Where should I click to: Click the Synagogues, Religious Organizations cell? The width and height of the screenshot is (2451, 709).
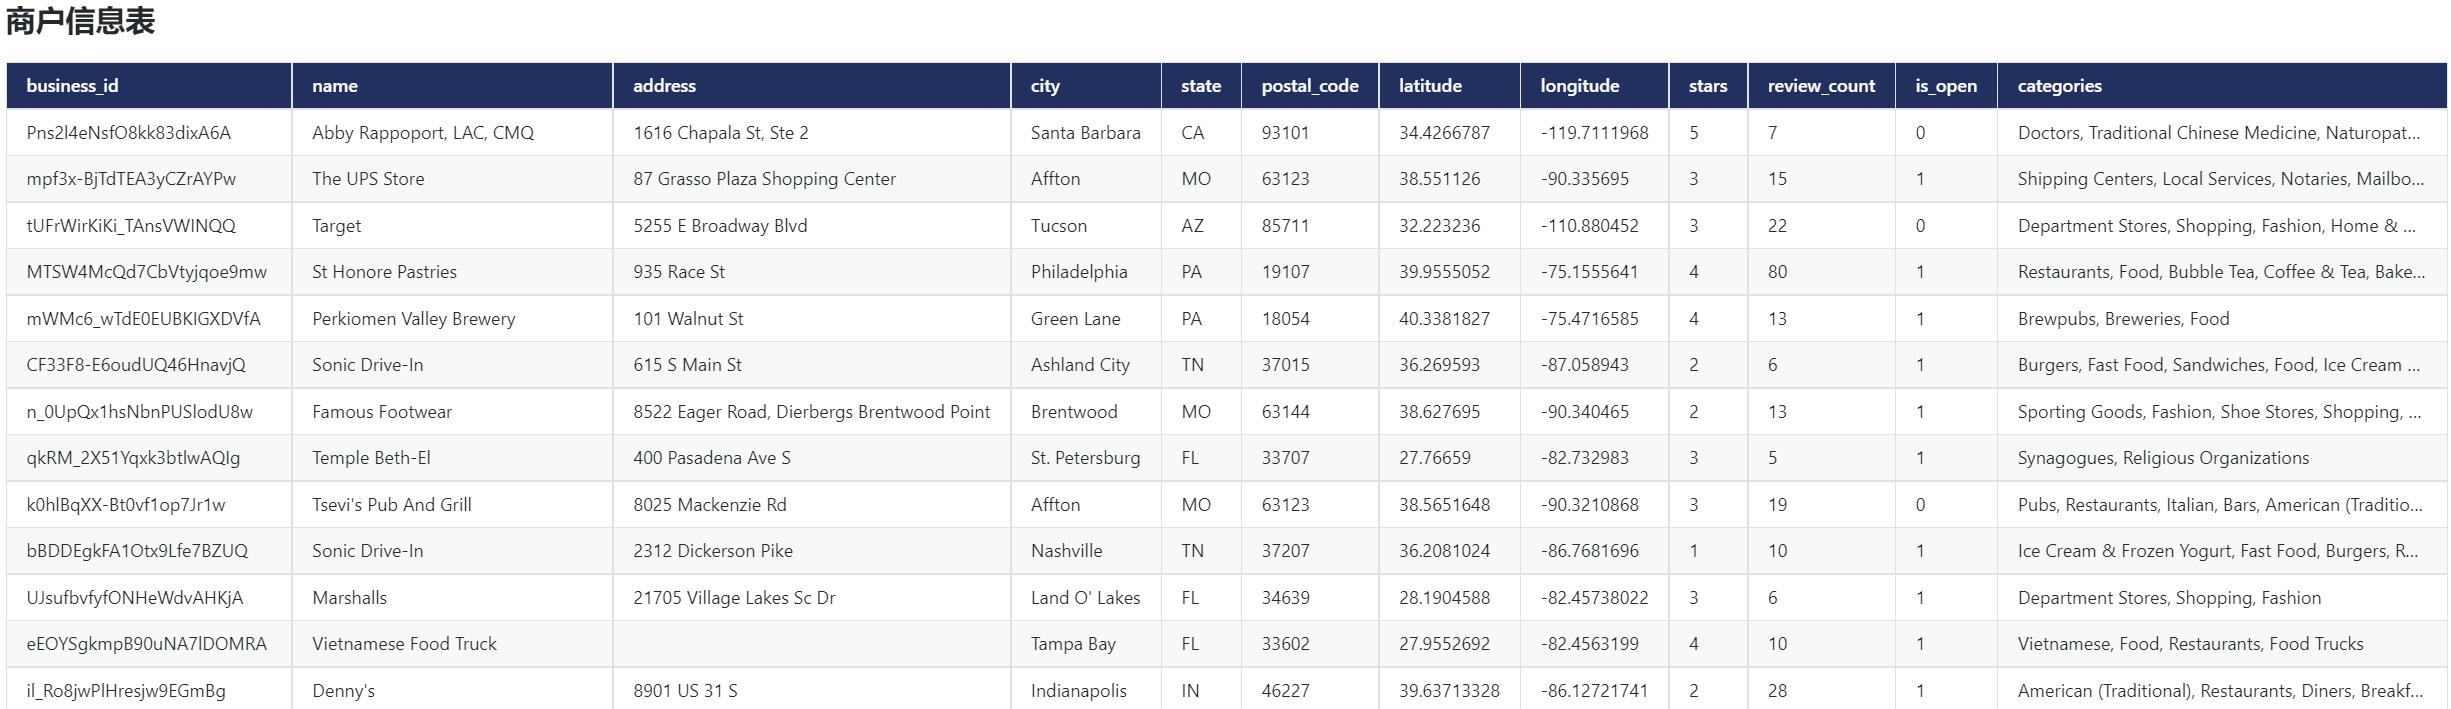pyautogui.click(x=2163, y=458)
